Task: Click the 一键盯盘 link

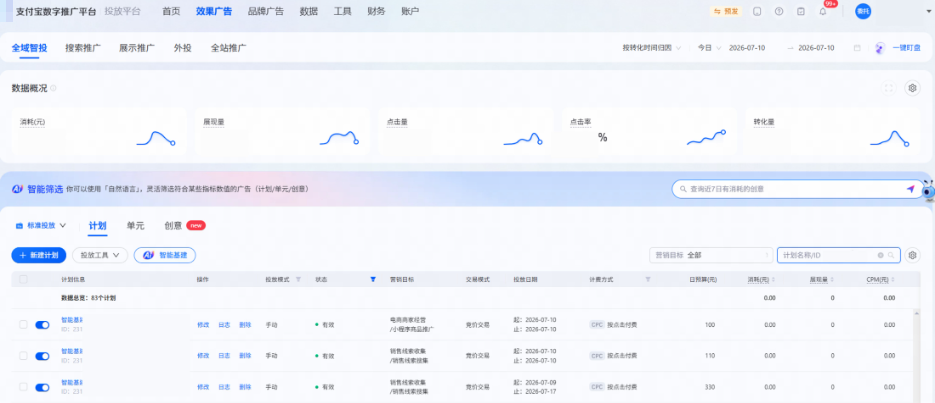Action: click(907, 48)
